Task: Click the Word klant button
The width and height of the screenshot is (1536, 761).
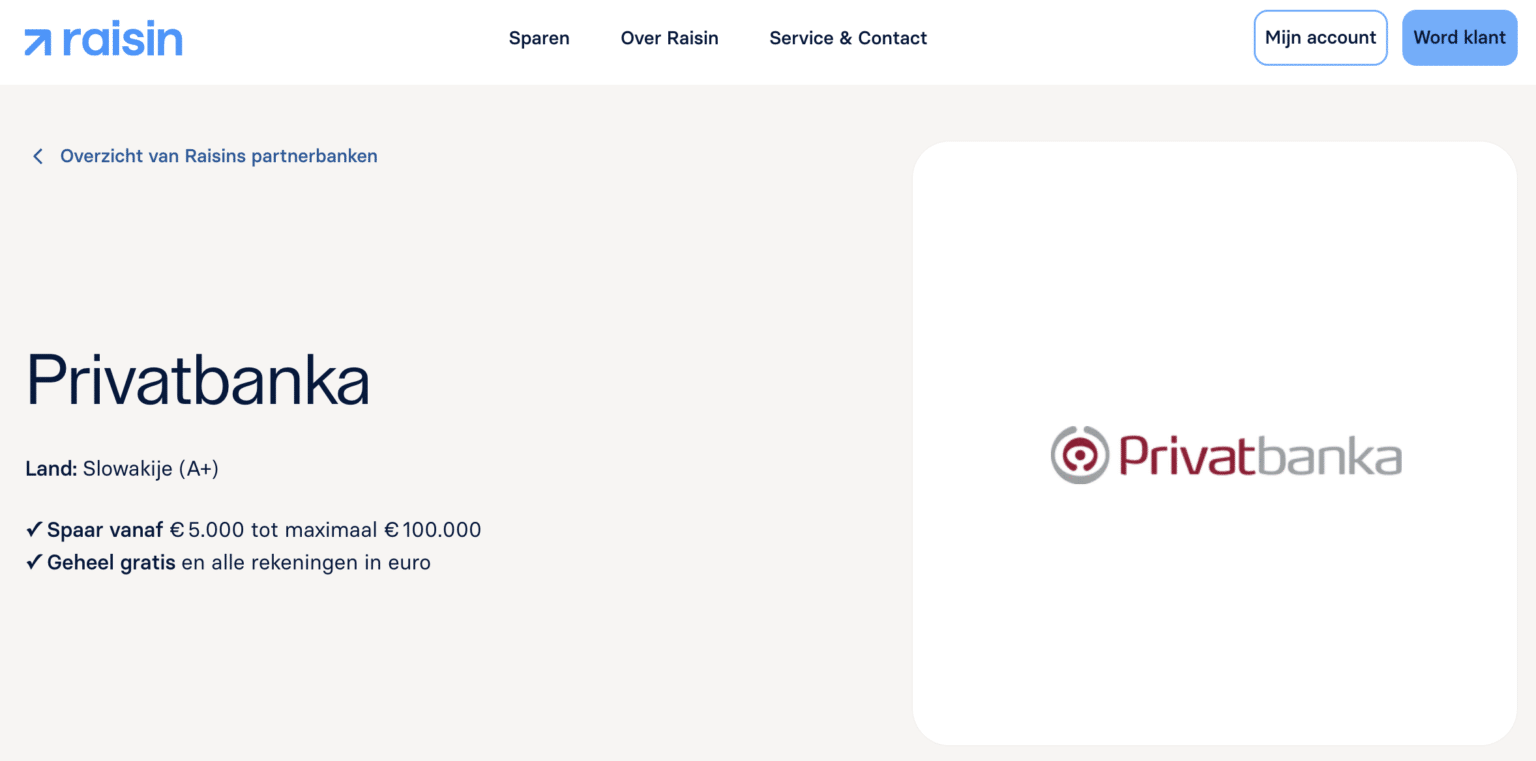Action: point(1459,37)
